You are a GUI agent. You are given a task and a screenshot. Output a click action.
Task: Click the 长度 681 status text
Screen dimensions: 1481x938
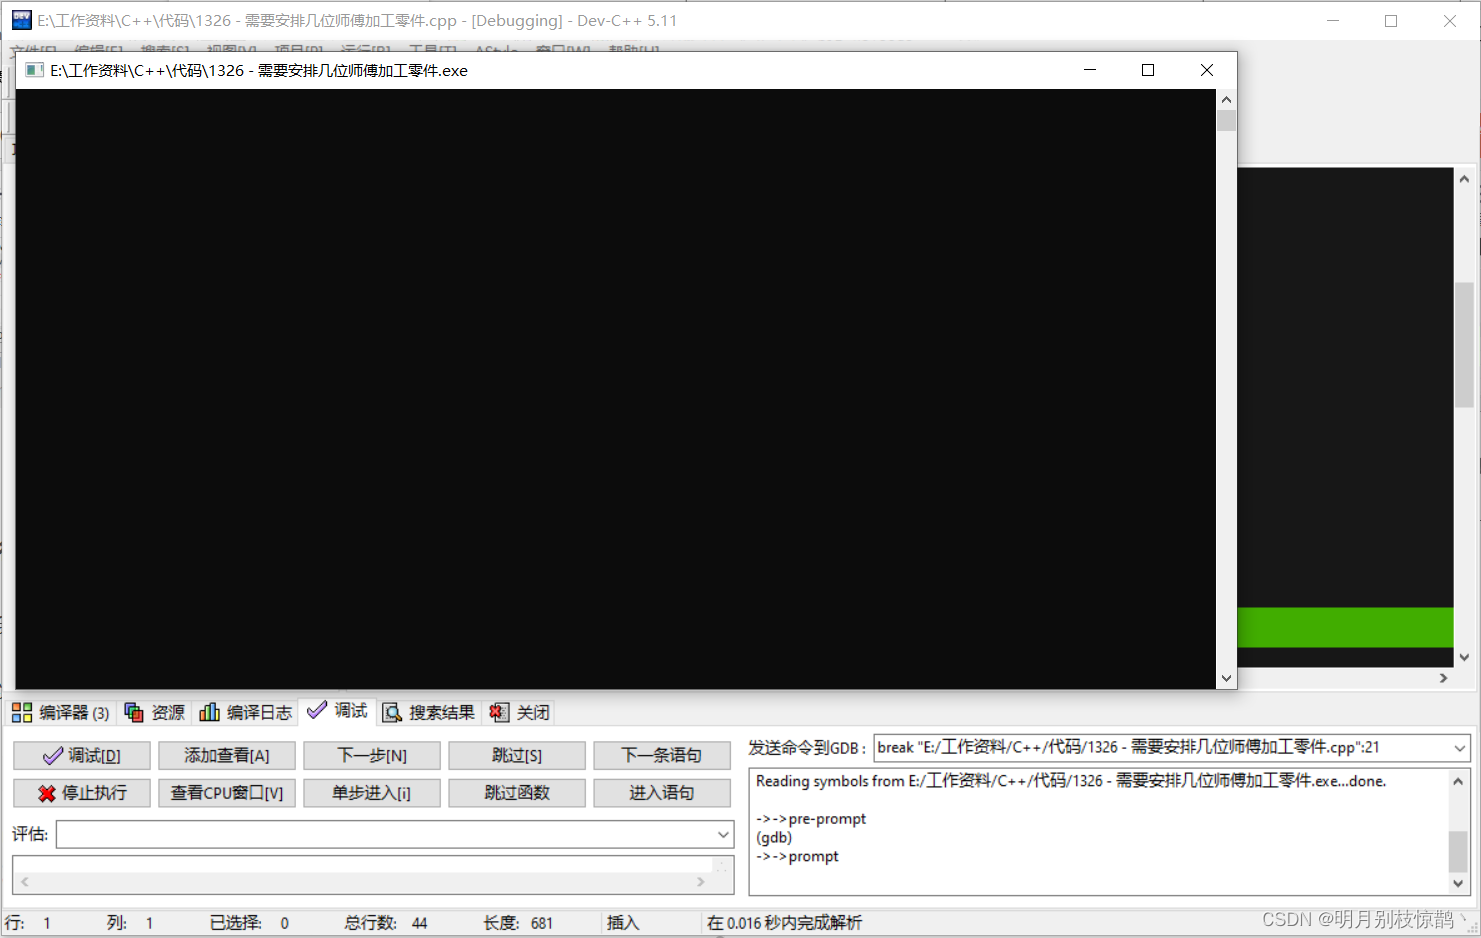coord(518,923)
